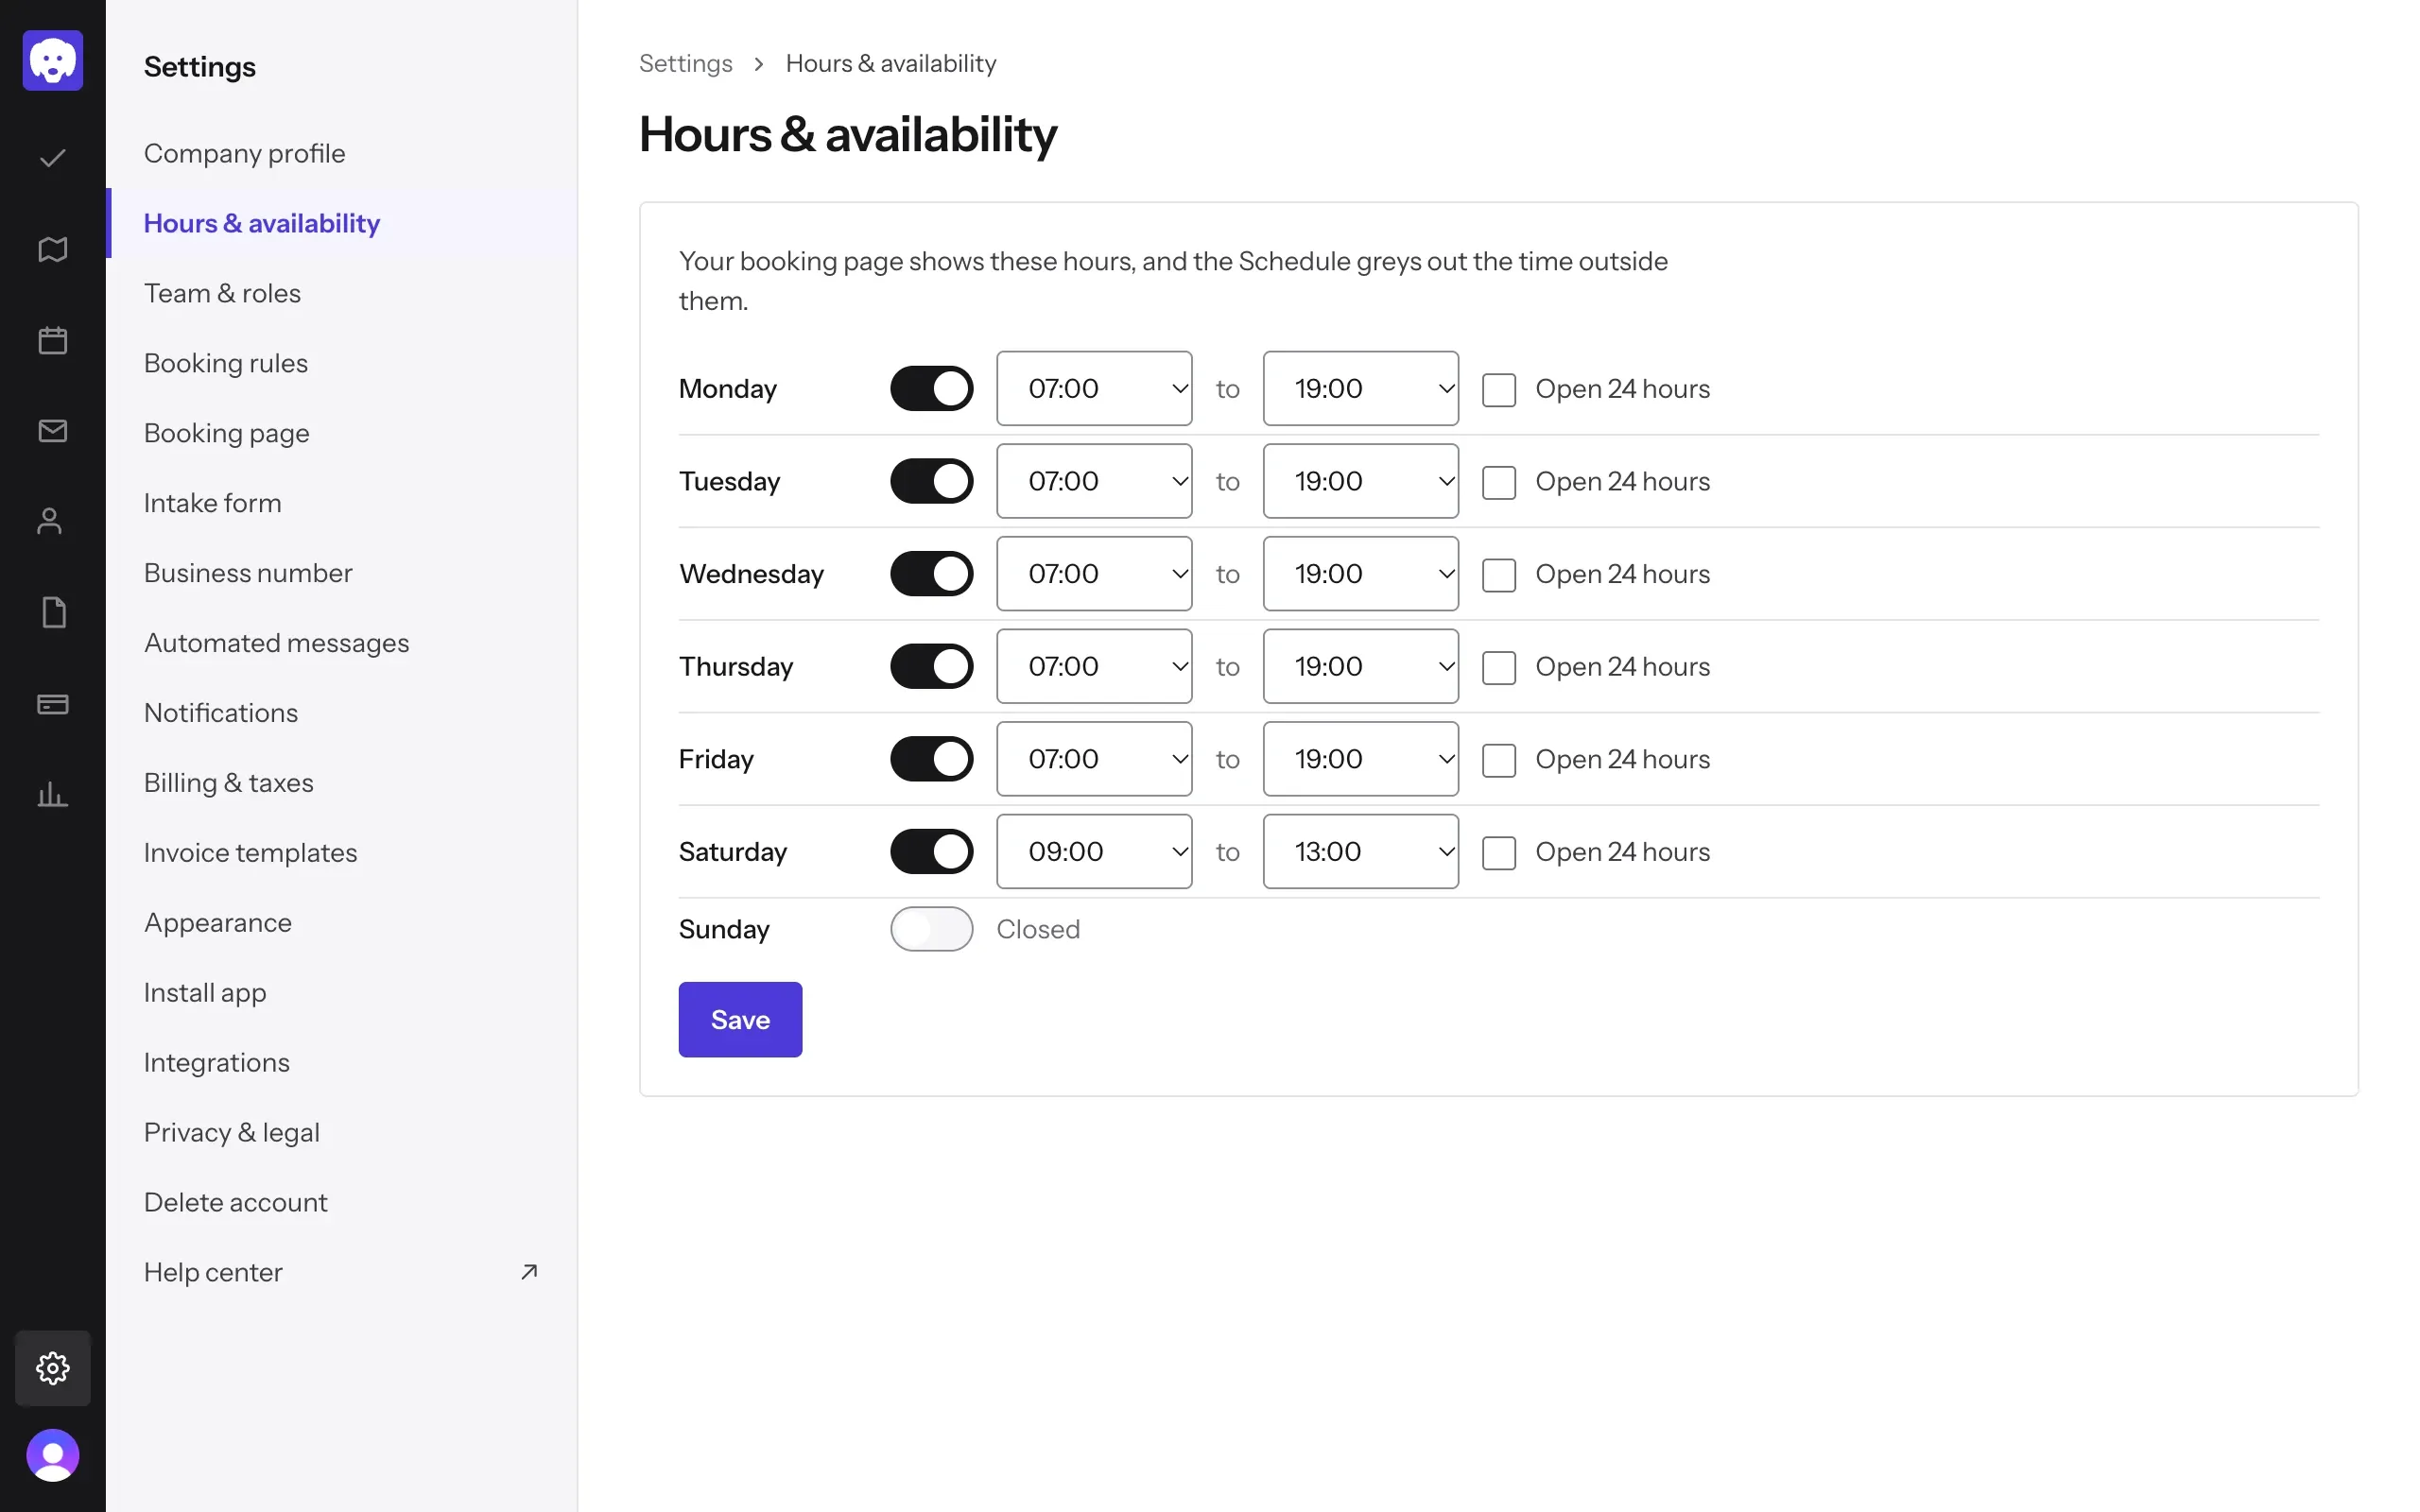
Task: Open Friday closing time dropdown
Action: click(x=1360, y=759)
